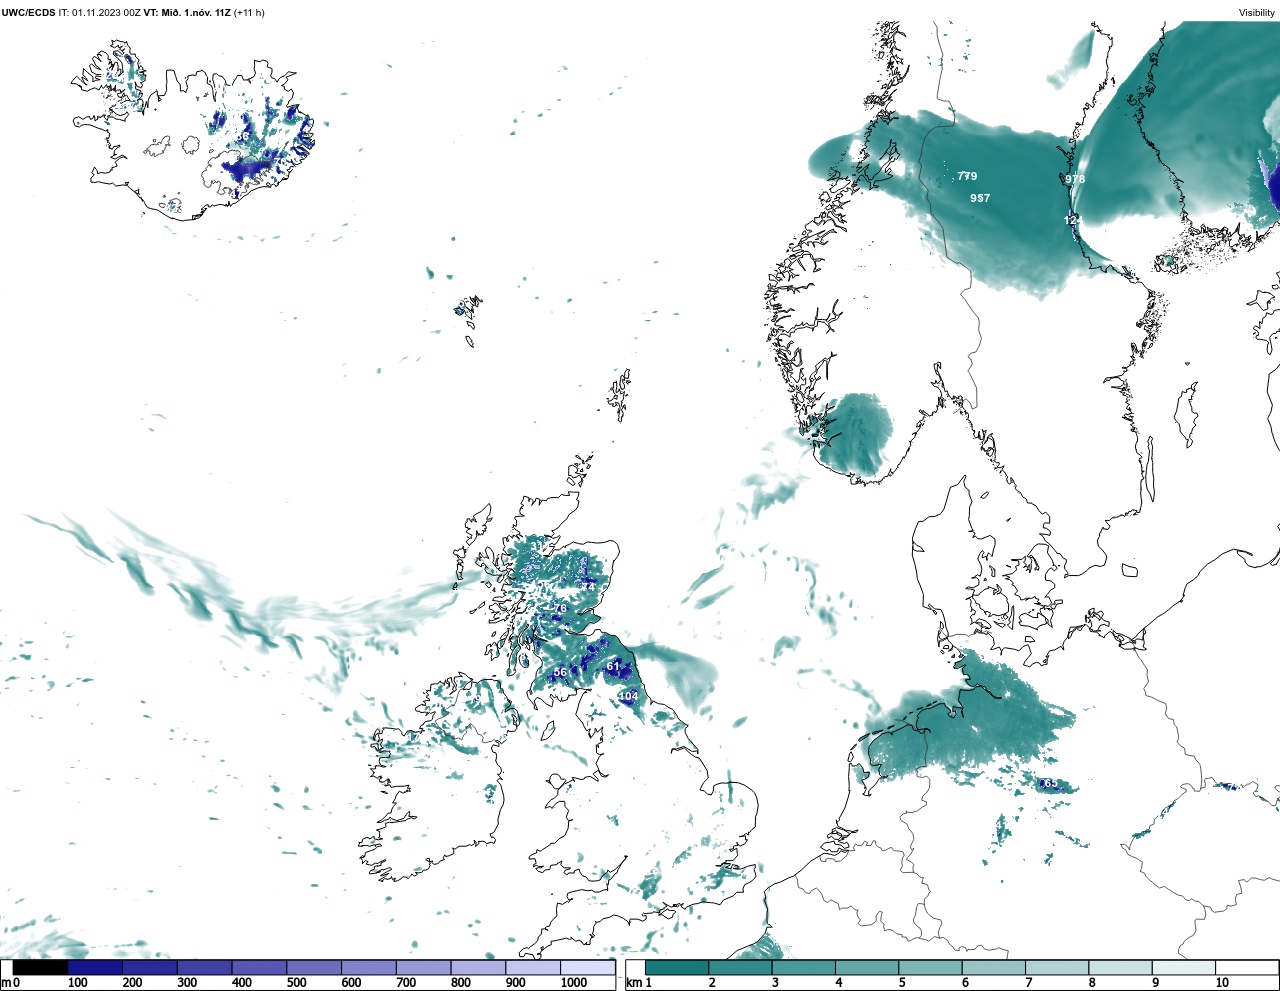
Task: Click the 'km' unit label on legend
Action: (x=634, y=983)
